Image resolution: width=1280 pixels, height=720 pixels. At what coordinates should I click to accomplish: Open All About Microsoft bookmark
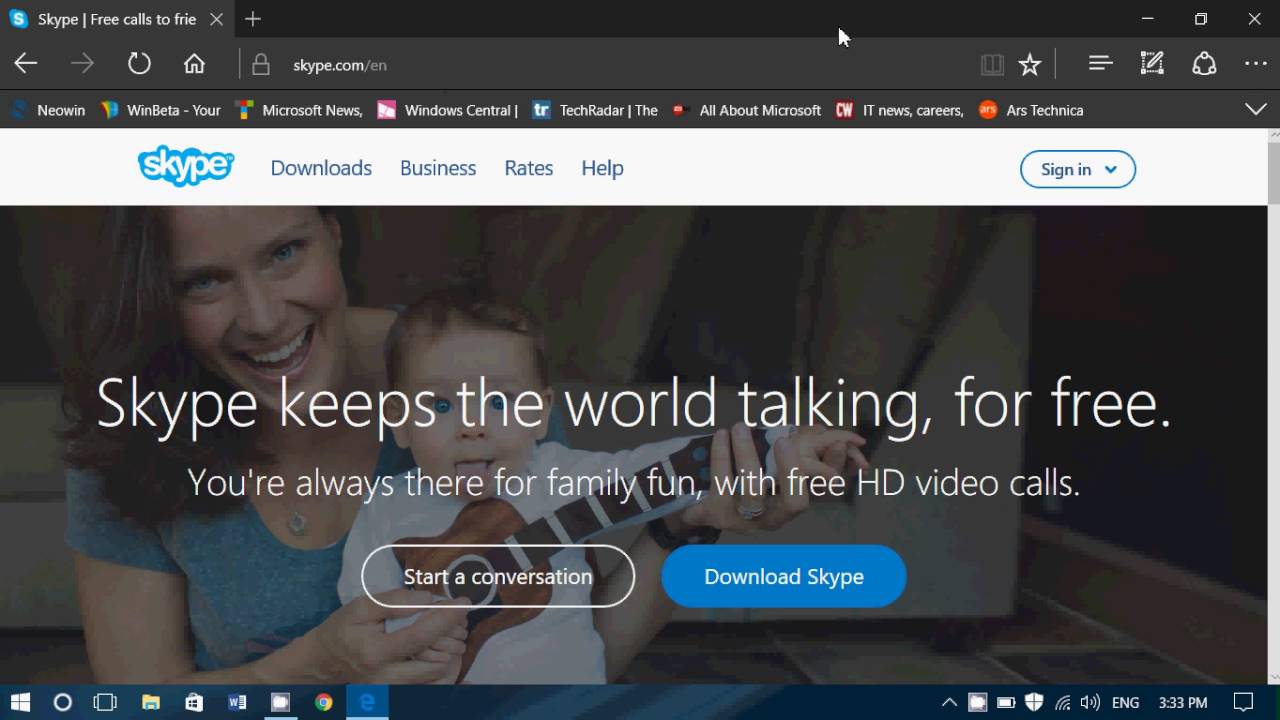tap(747, 110)
